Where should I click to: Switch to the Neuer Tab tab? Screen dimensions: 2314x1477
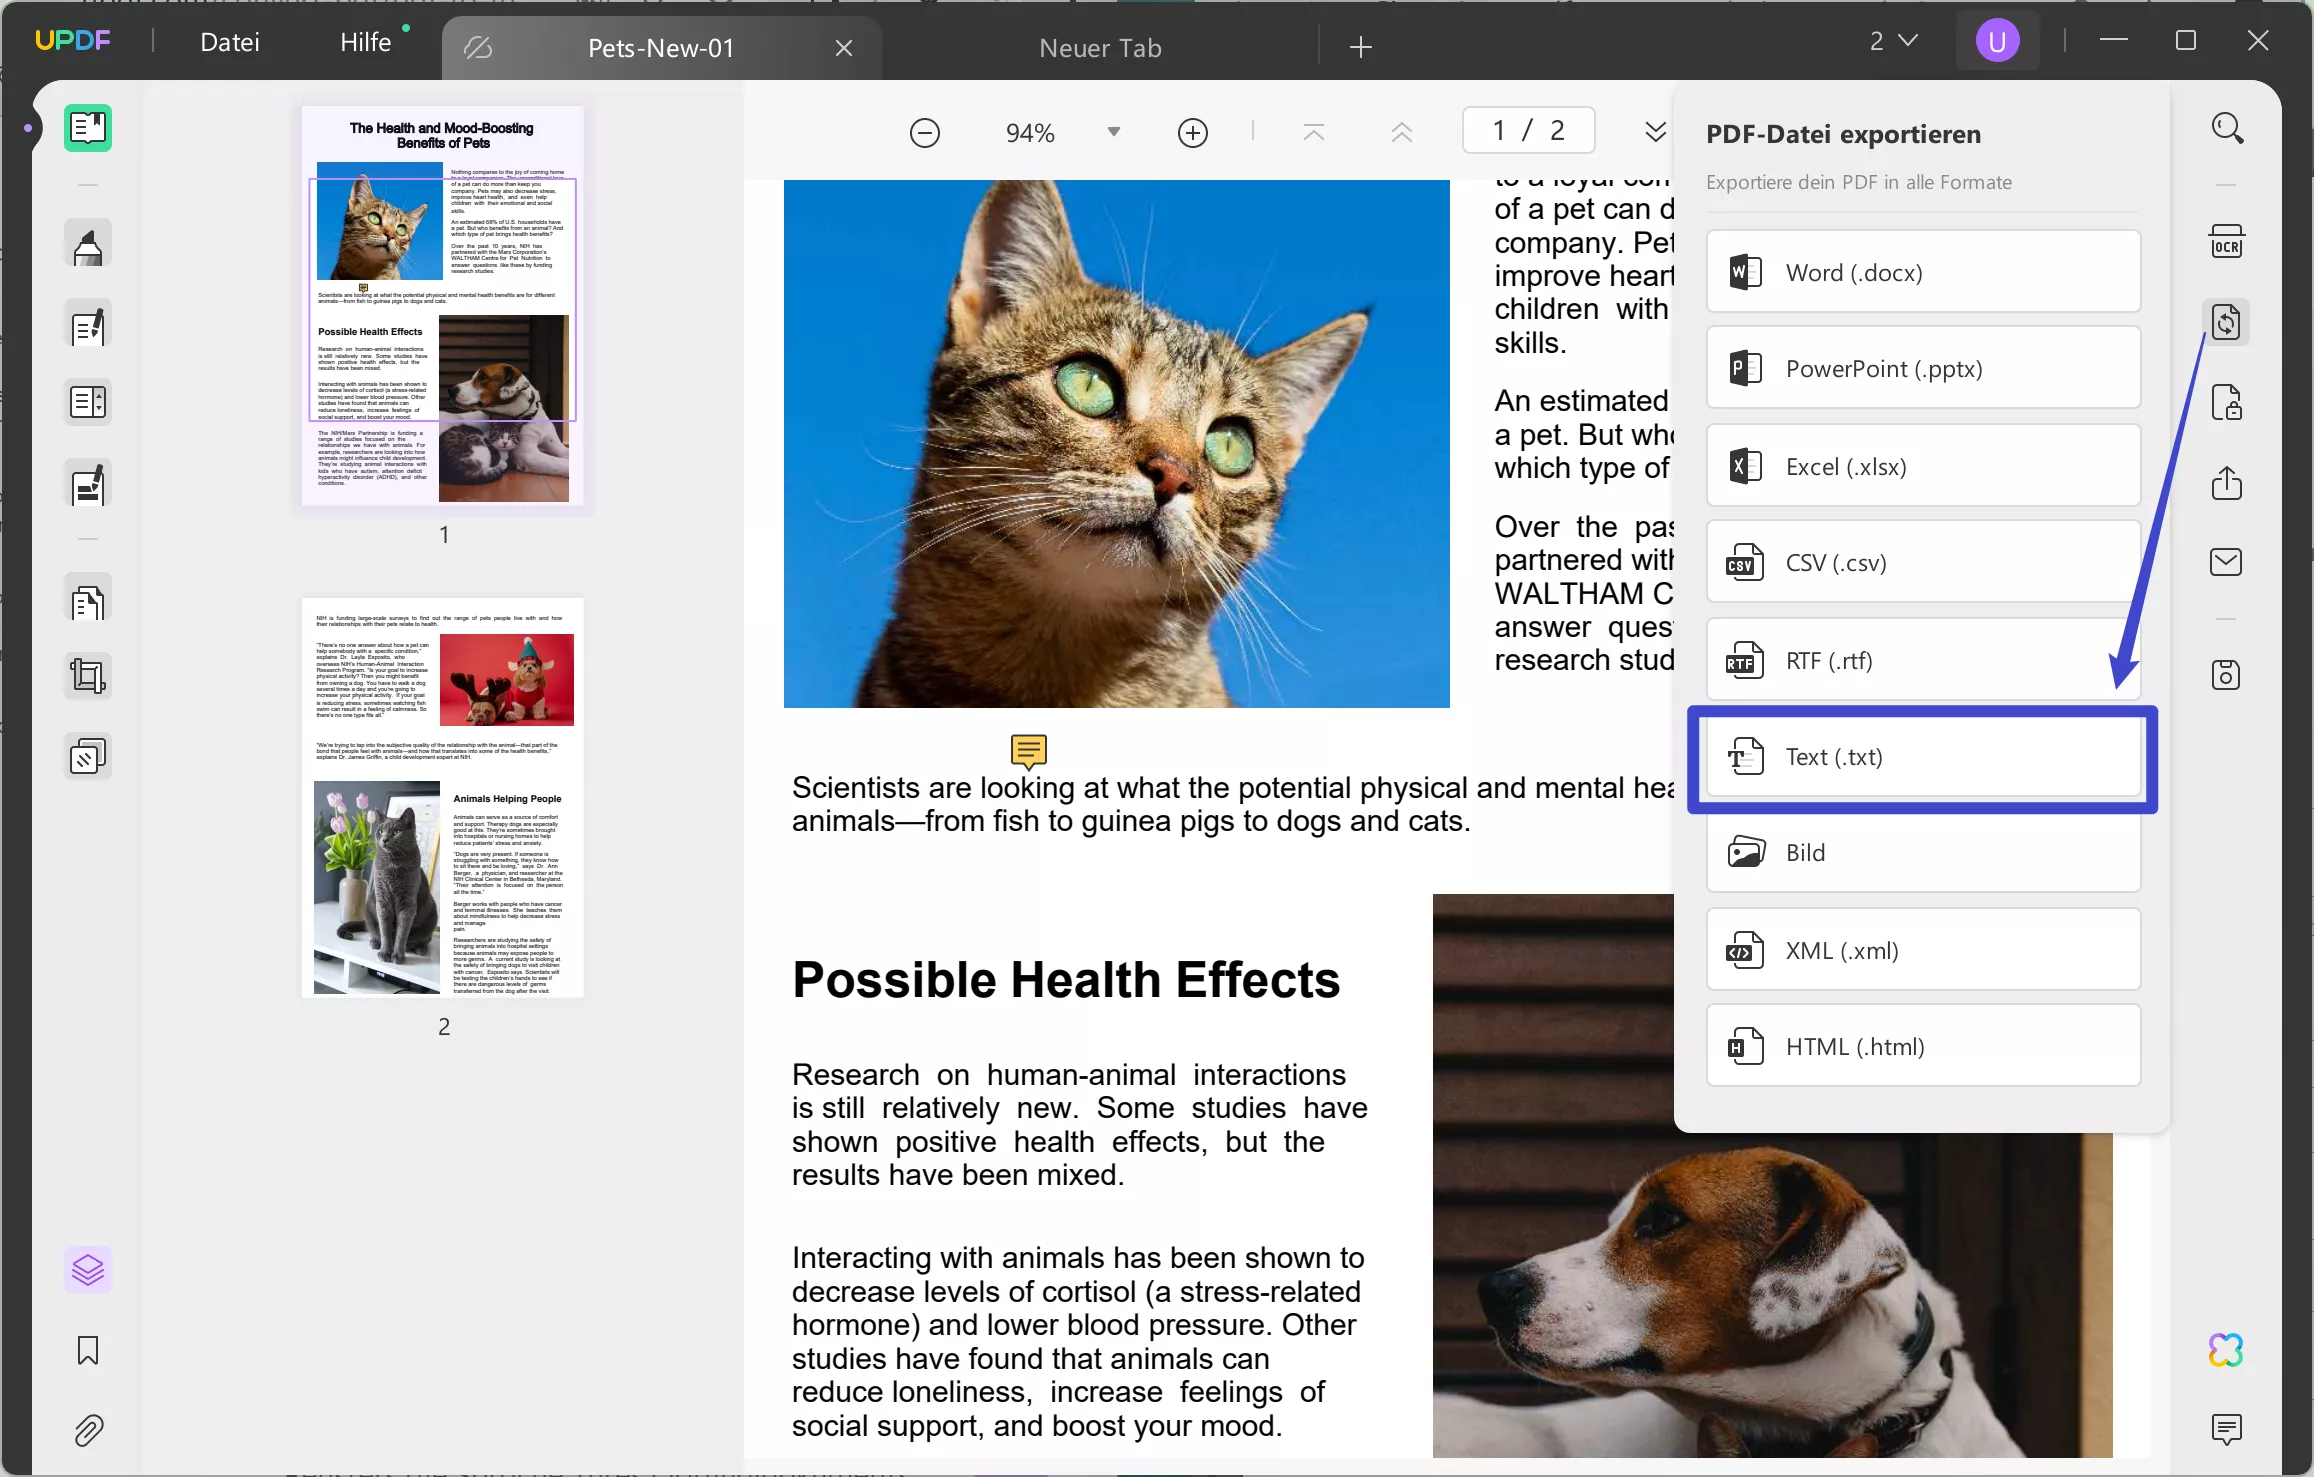pos(1099,48)
